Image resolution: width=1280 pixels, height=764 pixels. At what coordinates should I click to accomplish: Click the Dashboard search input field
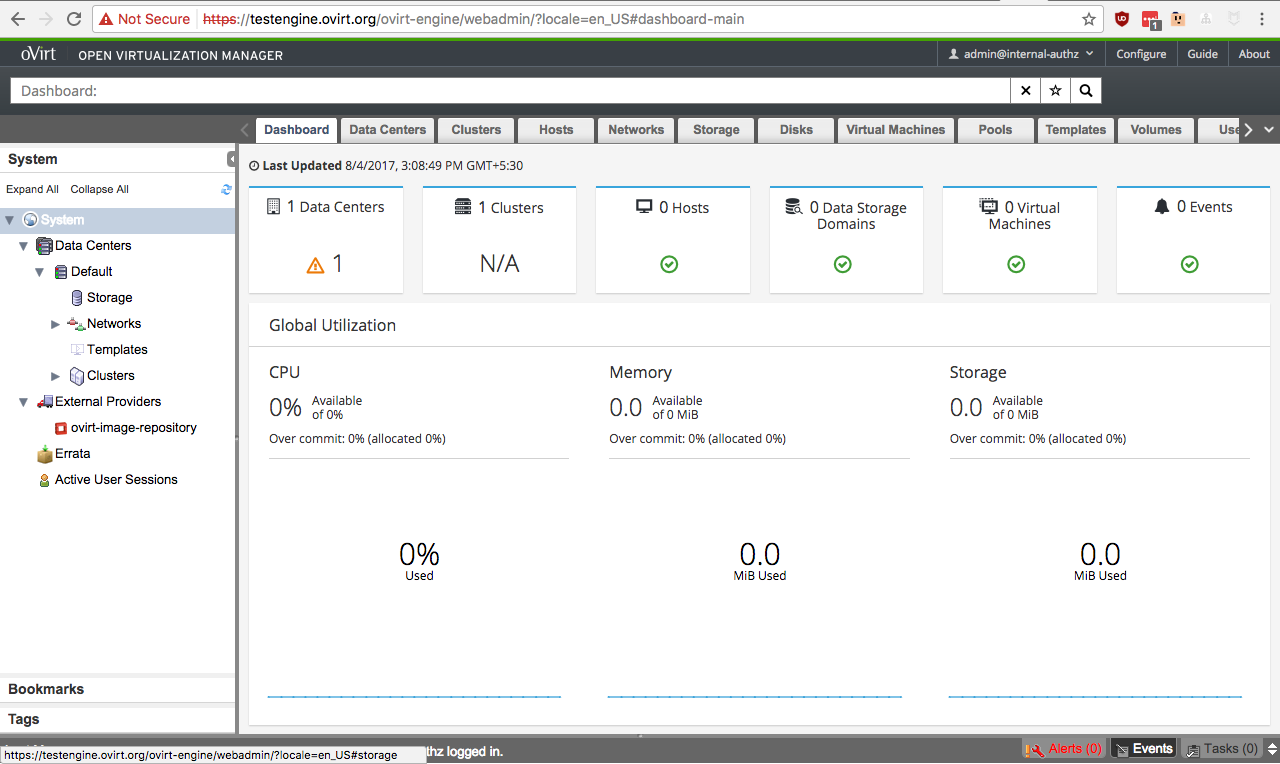pyautogui.click(x=510, y=91)
